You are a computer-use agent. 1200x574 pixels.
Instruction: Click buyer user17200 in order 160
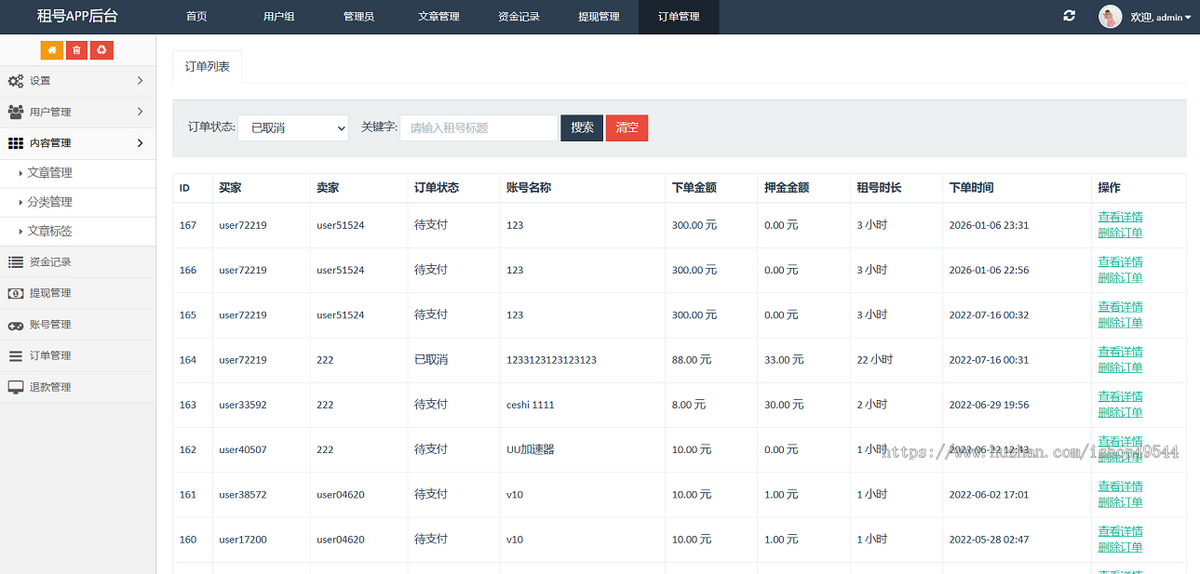point(243,540)
